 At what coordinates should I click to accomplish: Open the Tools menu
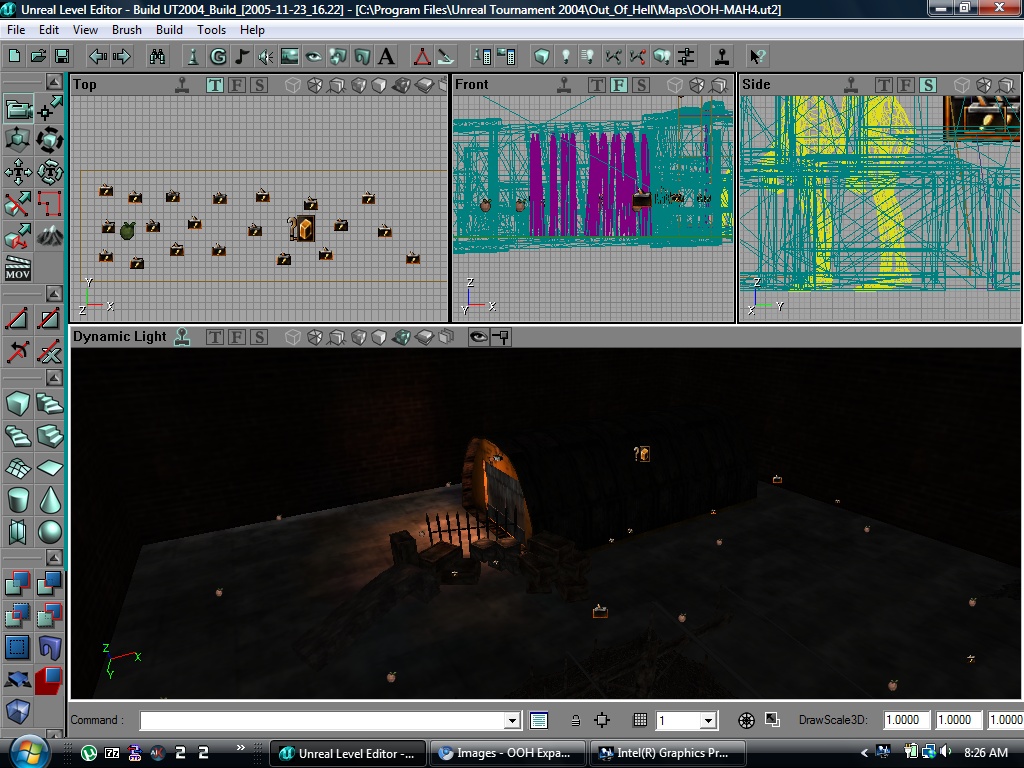pos(212,30)
